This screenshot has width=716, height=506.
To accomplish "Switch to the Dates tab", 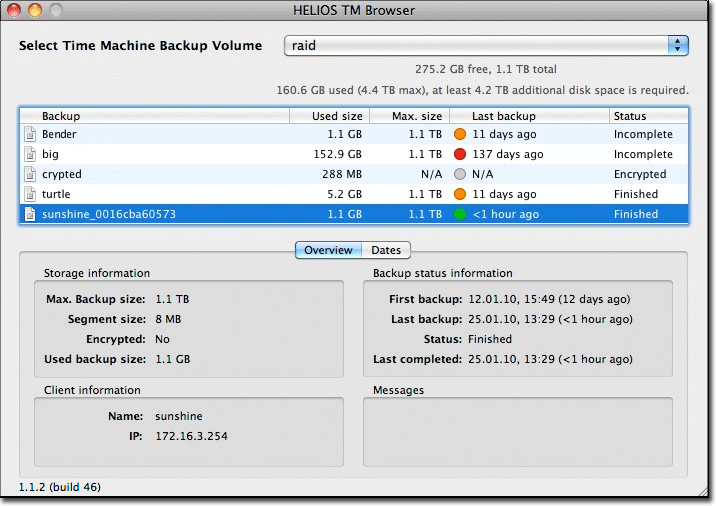I will [386, 250].
